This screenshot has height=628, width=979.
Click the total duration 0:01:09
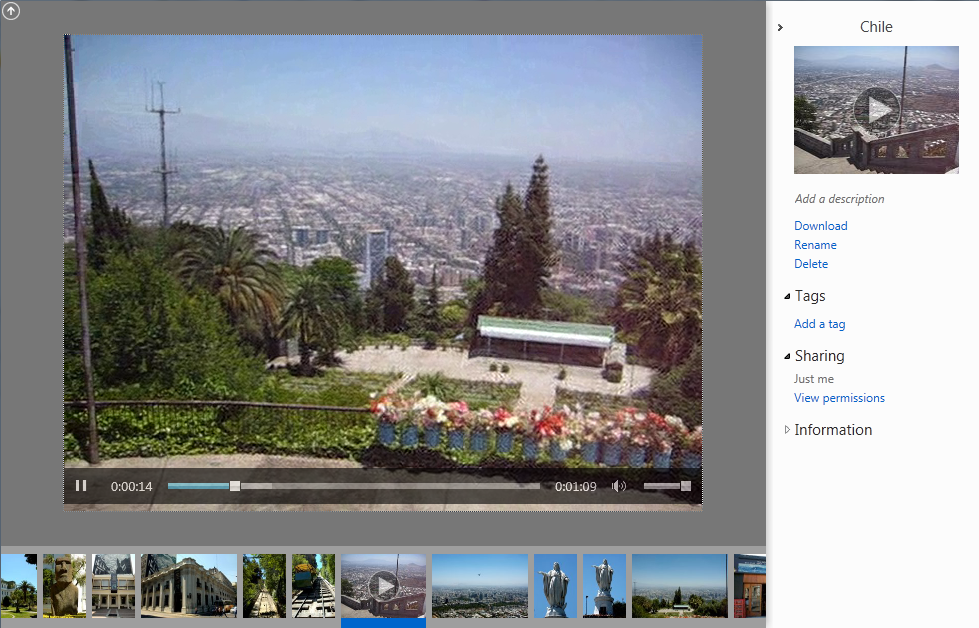pos(576,486)
